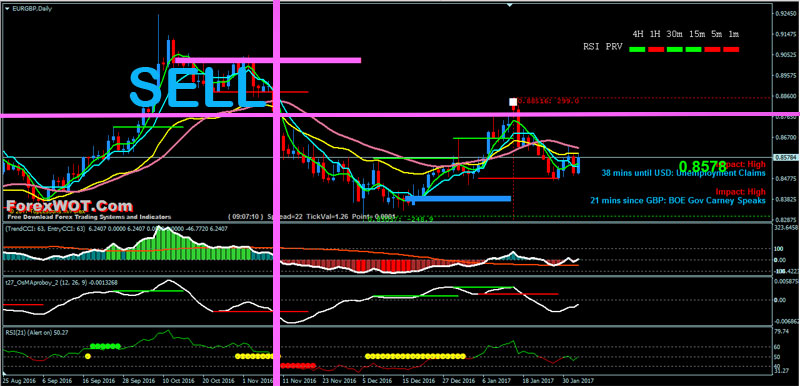Click the 323.6458 CCI scale value
This screenshot has height=386, width=800.
point(788,229)
